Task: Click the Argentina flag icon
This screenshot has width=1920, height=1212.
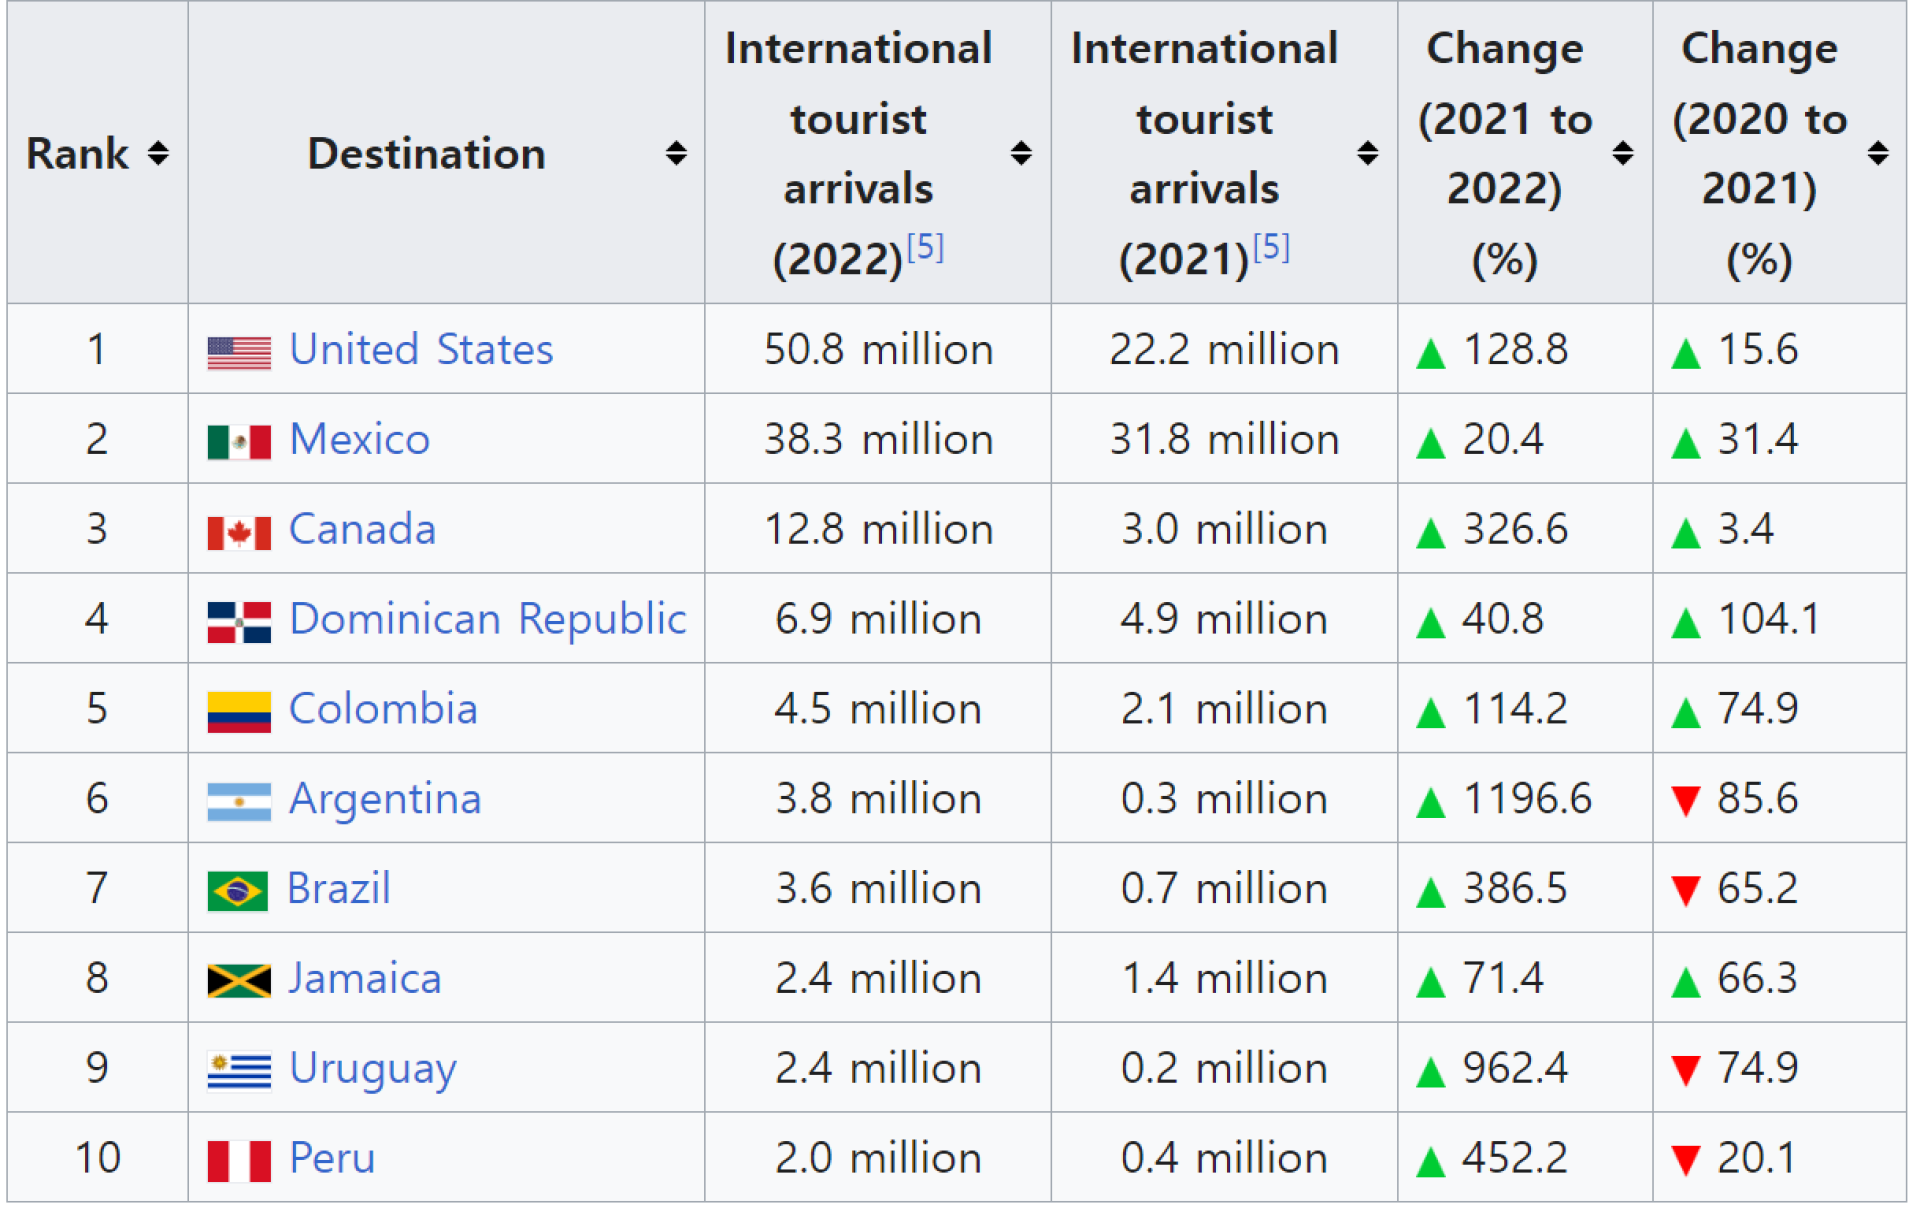Action: click(x=239, y=801)
